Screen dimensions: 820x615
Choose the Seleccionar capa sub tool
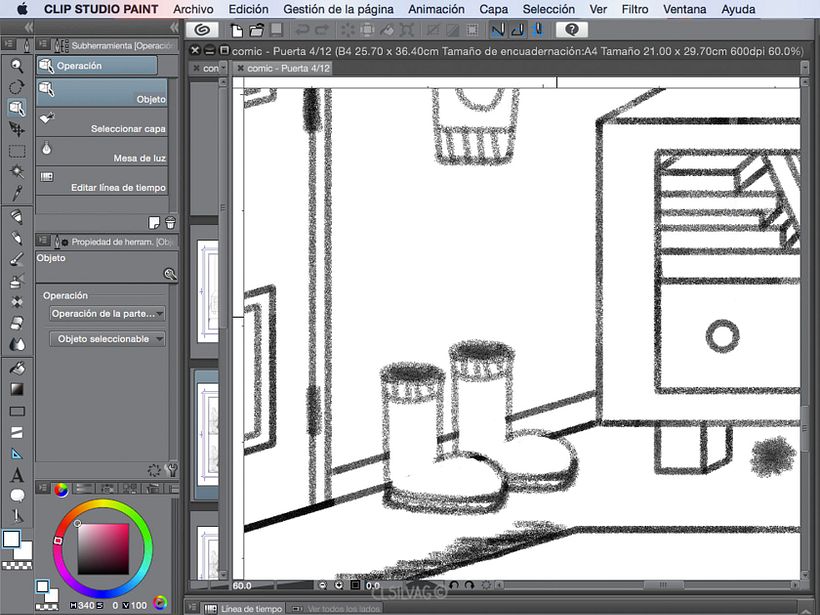tap(103, 123)
